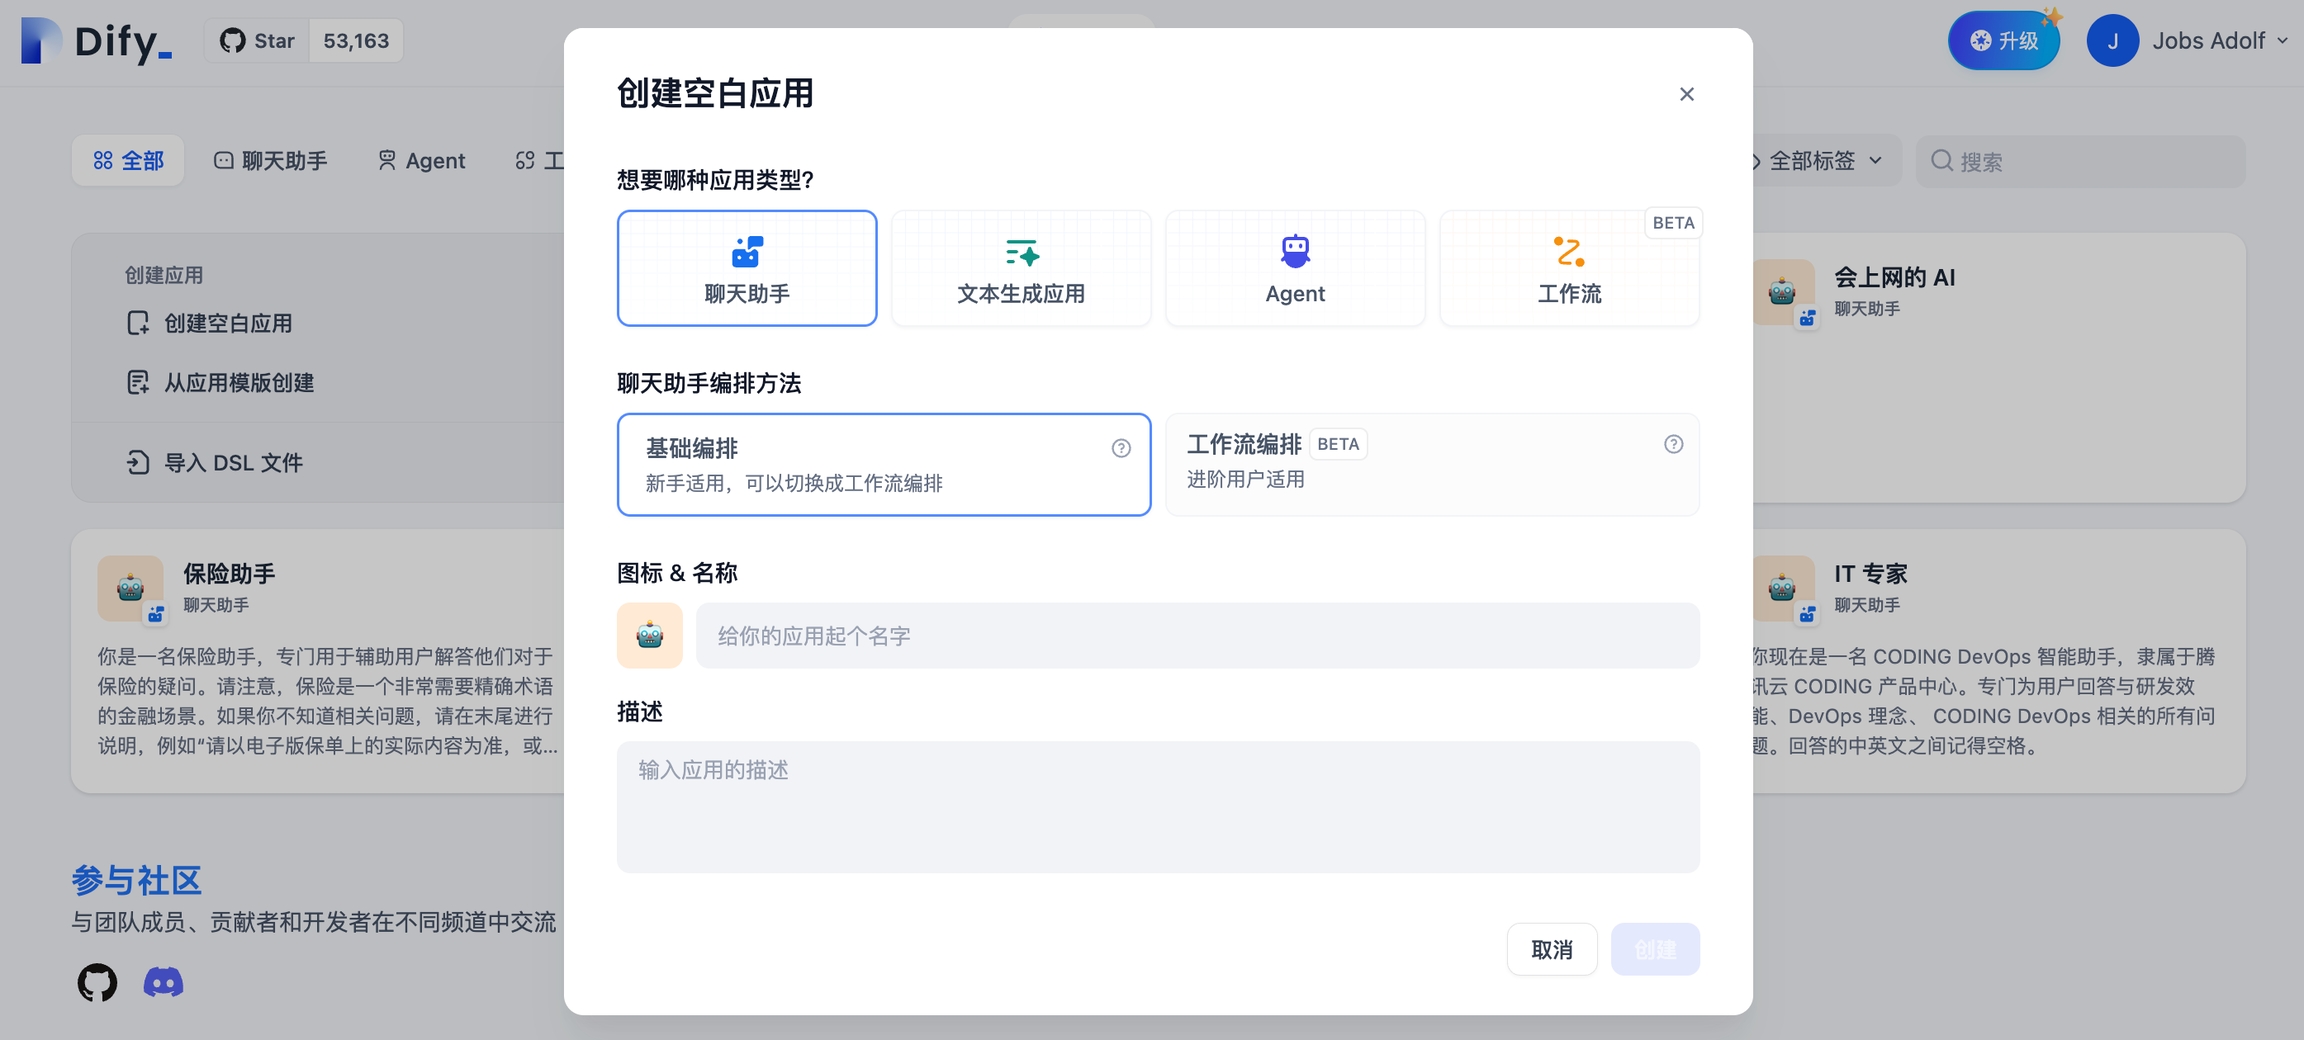Close the 创建空白应用 dialog

pyautogui.click(x=1686, y=94)
